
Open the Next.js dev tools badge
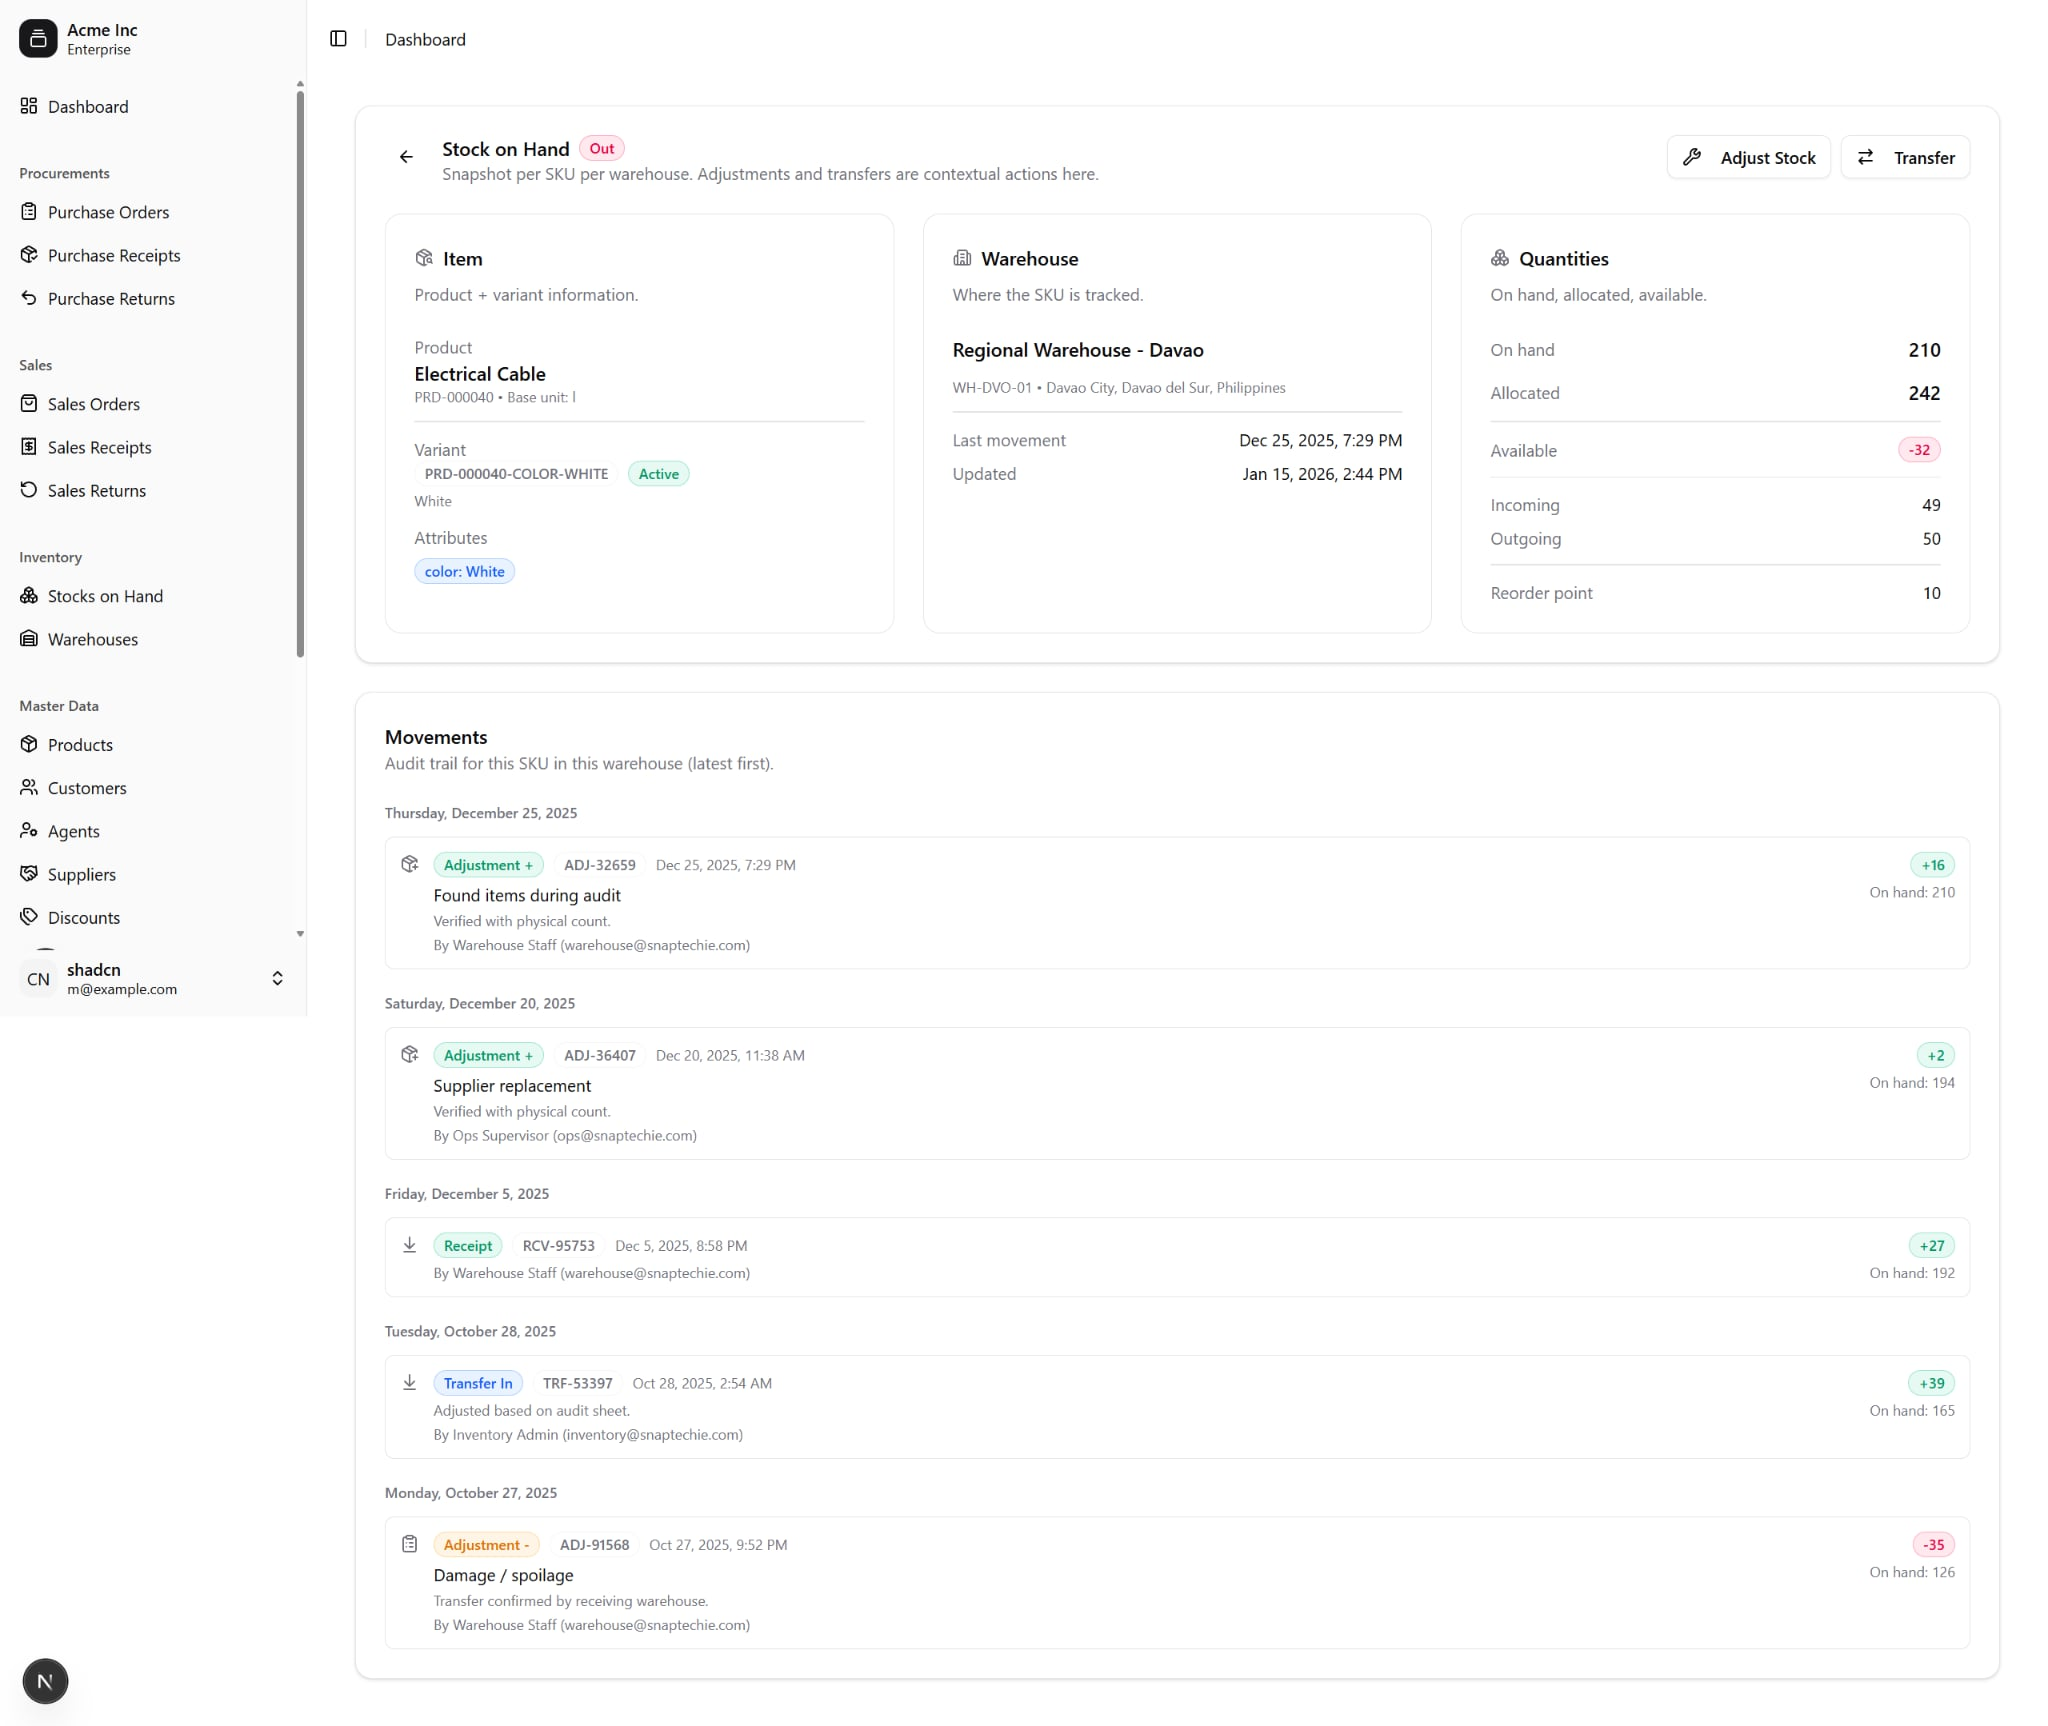(x=45, y=1681)
